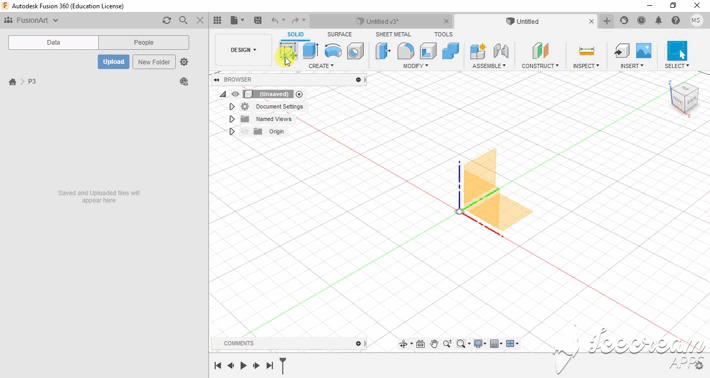Open the MODIFY dropdown menu
The width and height of the screenshot is (710, 378).
[x=416, y=66]
